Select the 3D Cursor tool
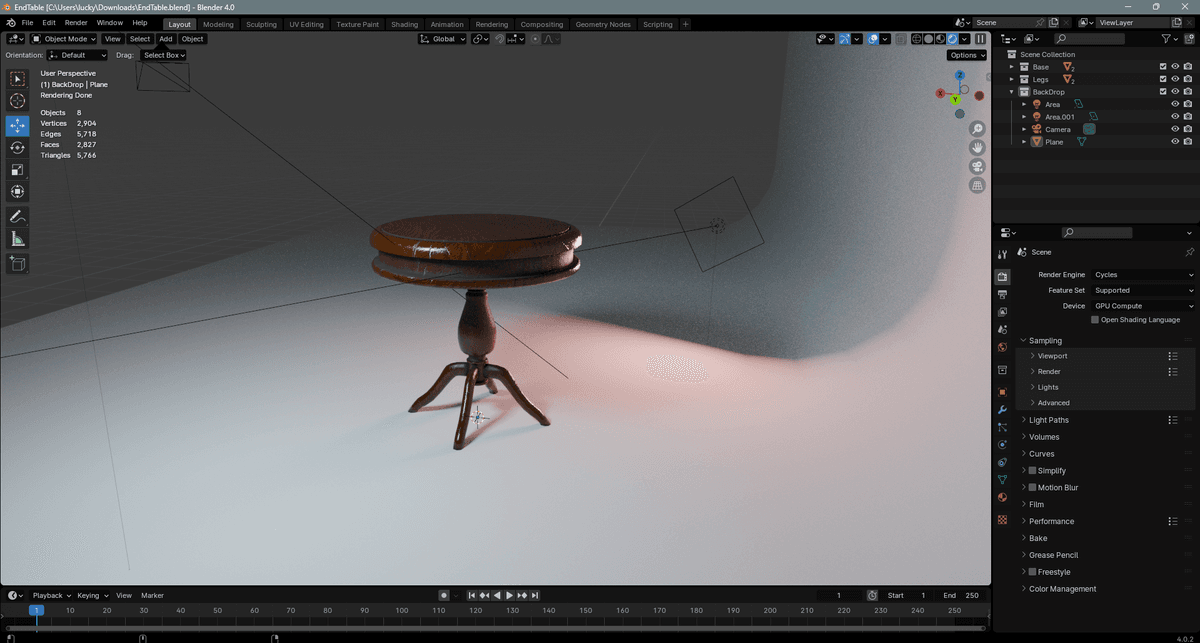 click(x=17, y=101)
